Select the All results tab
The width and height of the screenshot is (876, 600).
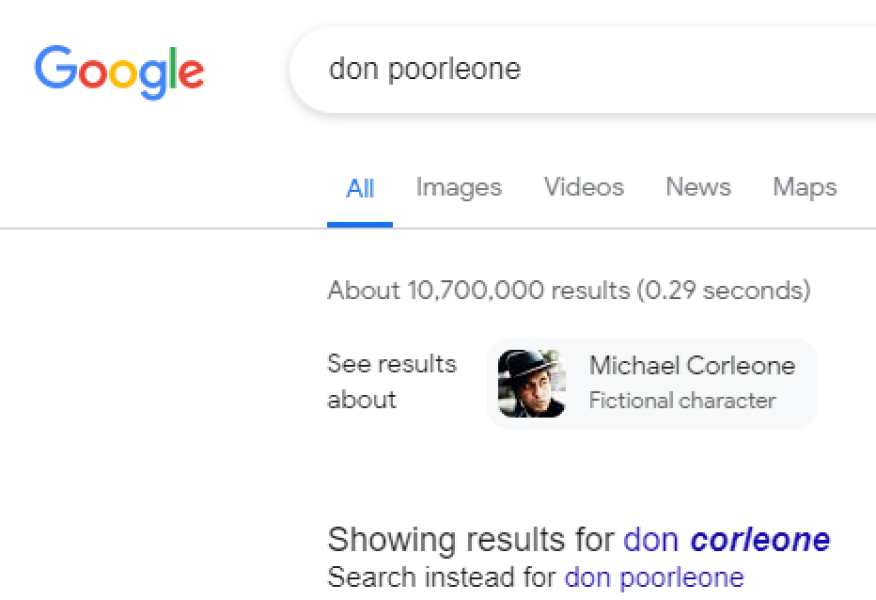click(x=360, y=188)
